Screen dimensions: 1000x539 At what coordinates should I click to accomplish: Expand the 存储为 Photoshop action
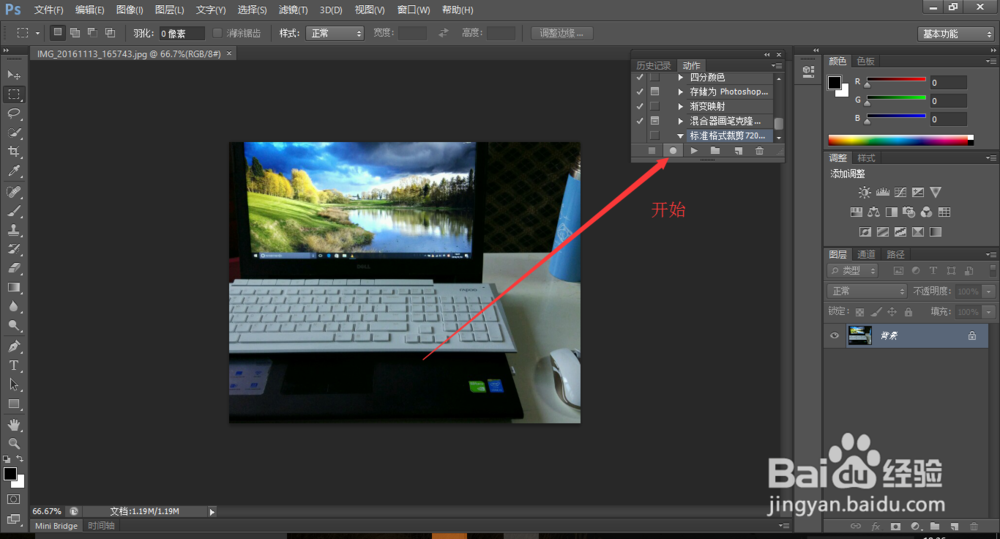[680, 92]
